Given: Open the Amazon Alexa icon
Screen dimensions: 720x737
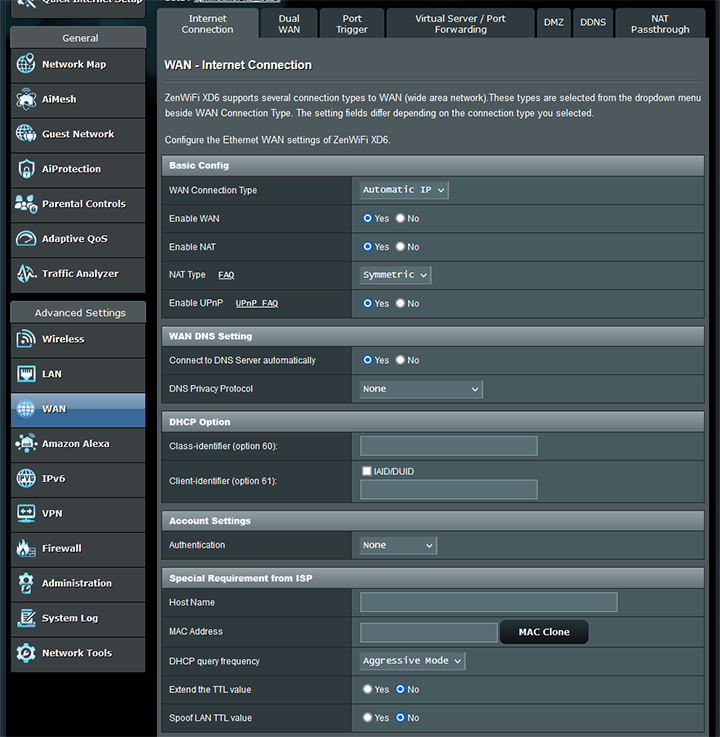Looking at the screenshot, I should 26,444.
